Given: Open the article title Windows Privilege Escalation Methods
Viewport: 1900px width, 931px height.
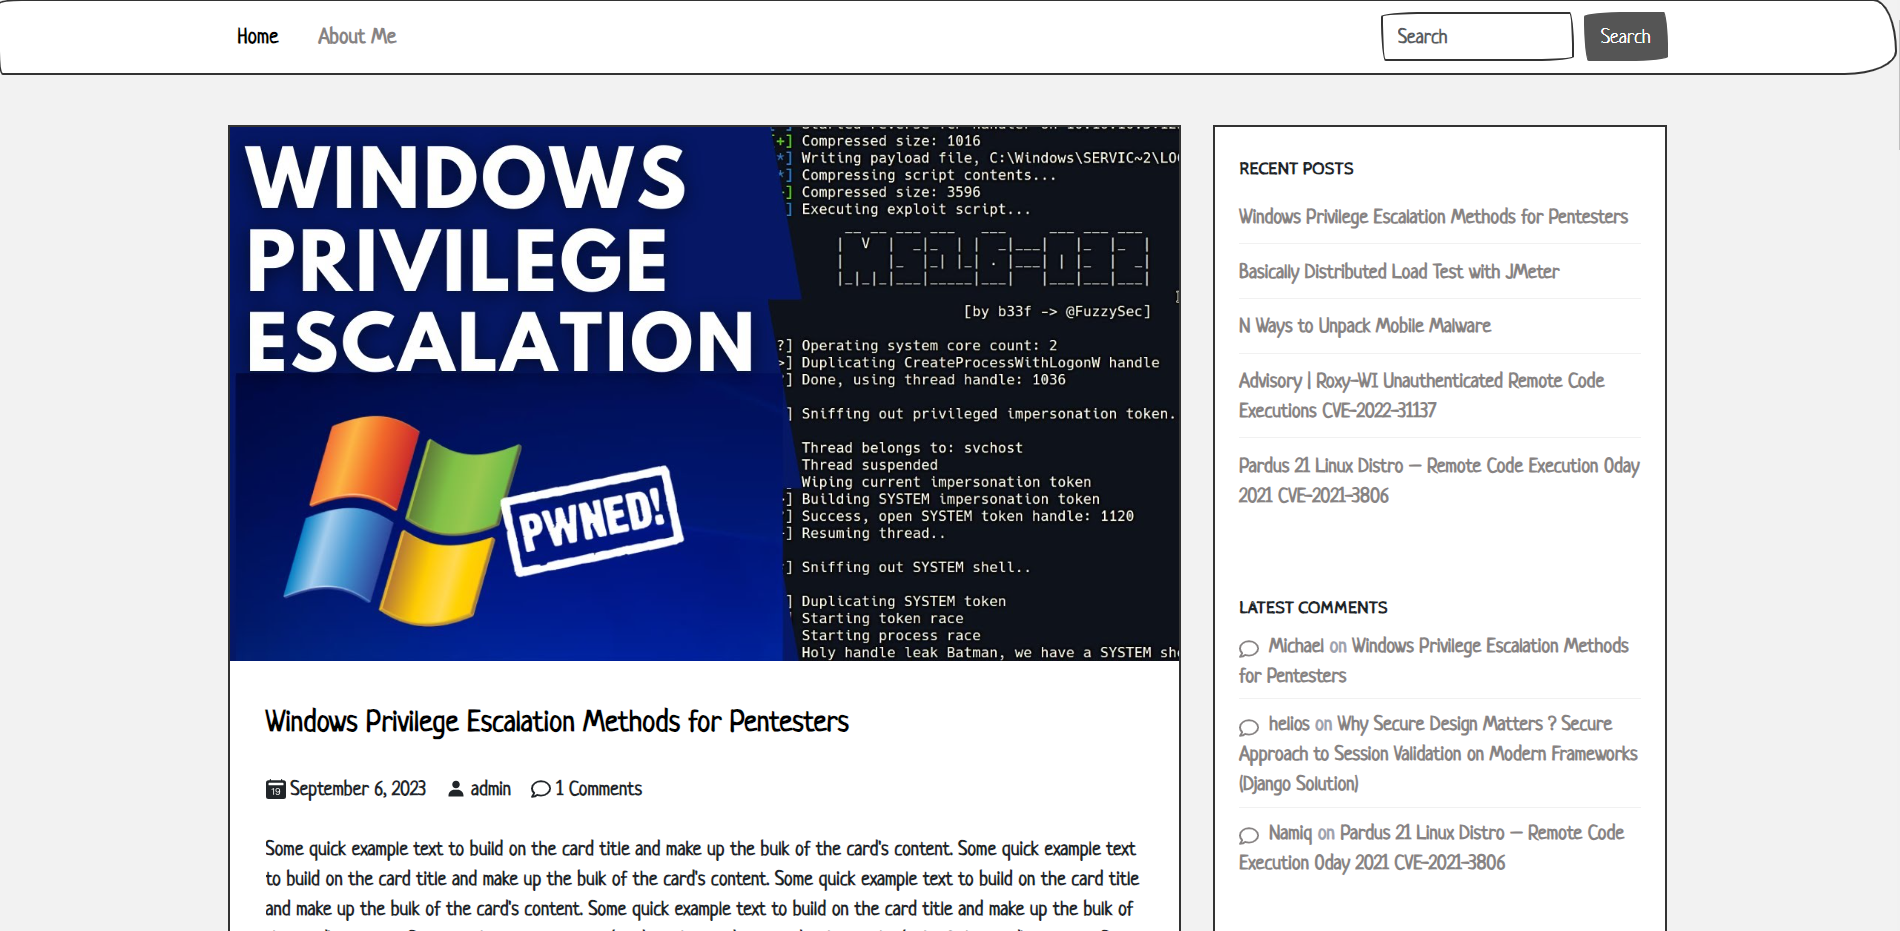Looking at the screenshot, I should 556,721.
